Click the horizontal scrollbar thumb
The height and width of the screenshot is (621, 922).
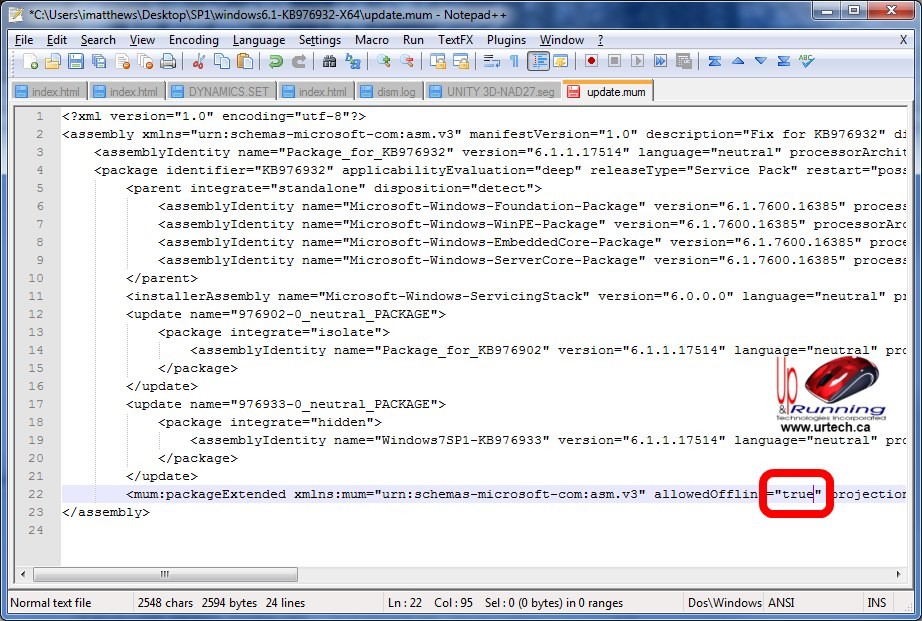[167, 575]
